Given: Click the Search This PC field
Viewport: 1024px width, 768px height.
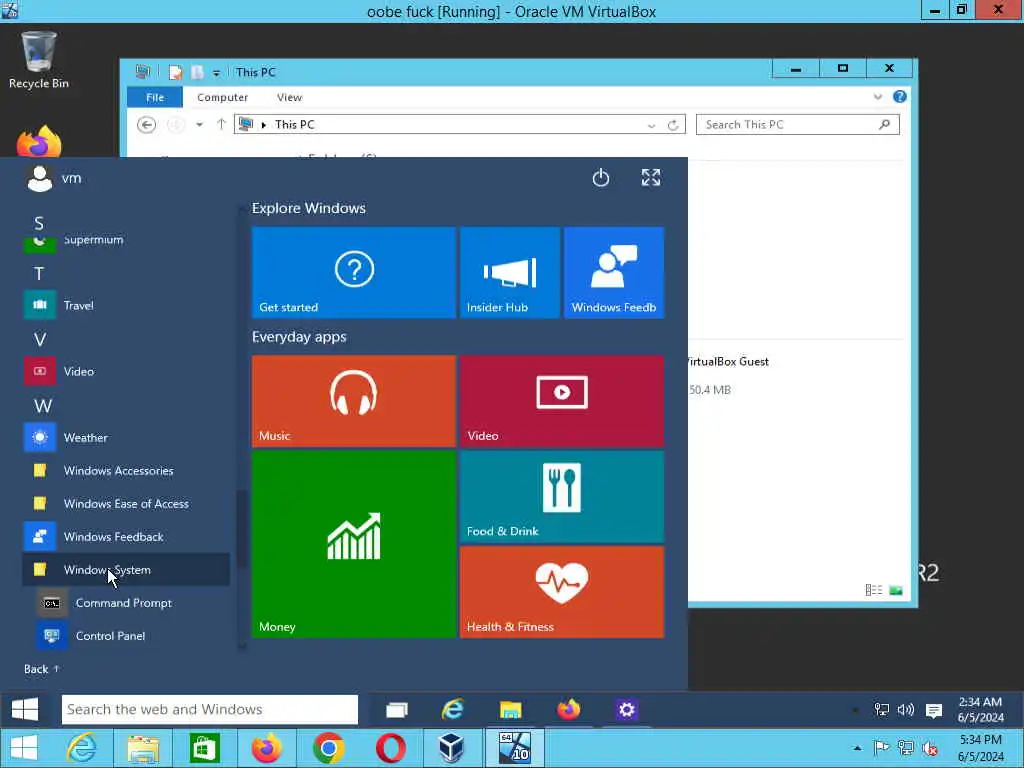Looking at the screenshot, I should click(x=797, y=125).
